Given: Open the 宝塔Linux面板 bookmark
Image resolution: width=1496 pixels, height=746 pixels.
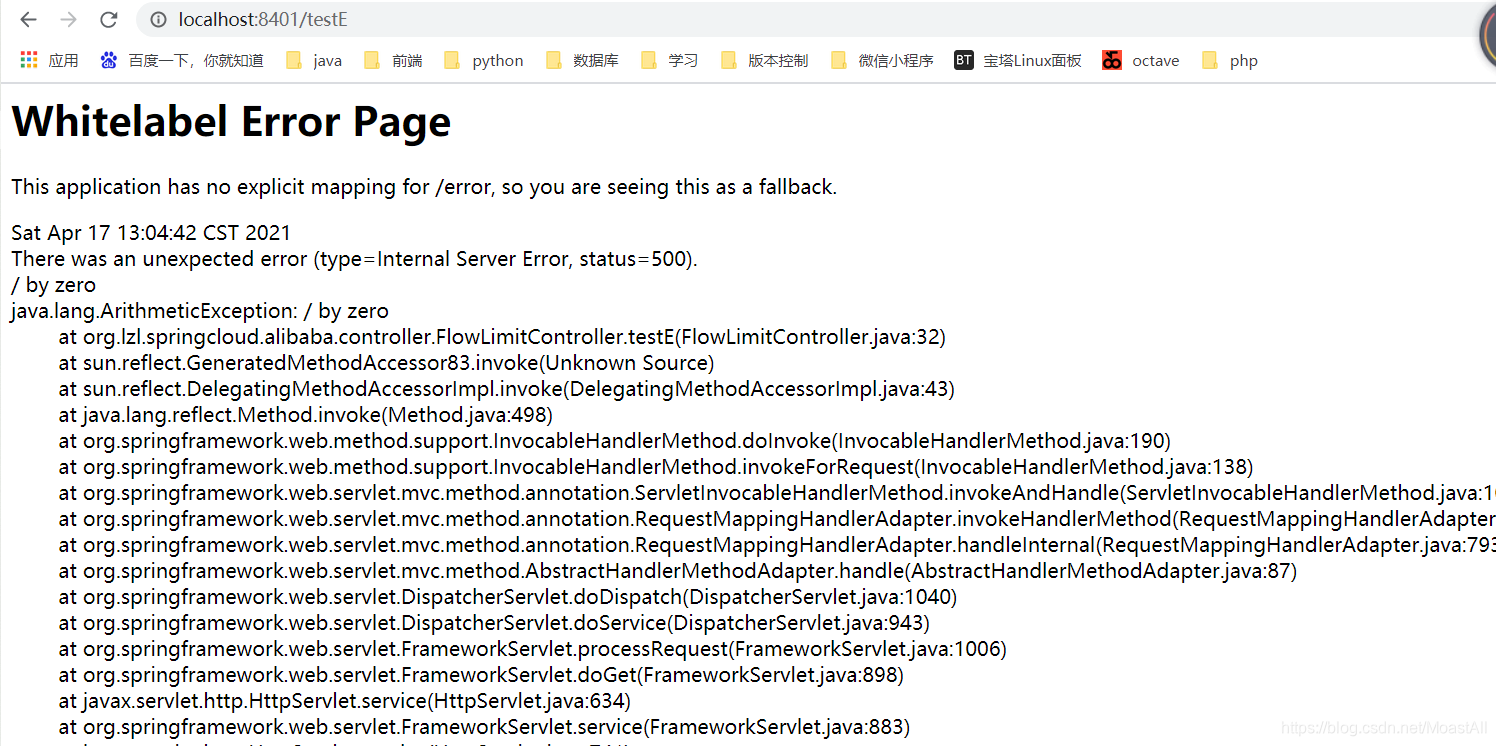Looking at the screenshot, I should point(1018,61).
